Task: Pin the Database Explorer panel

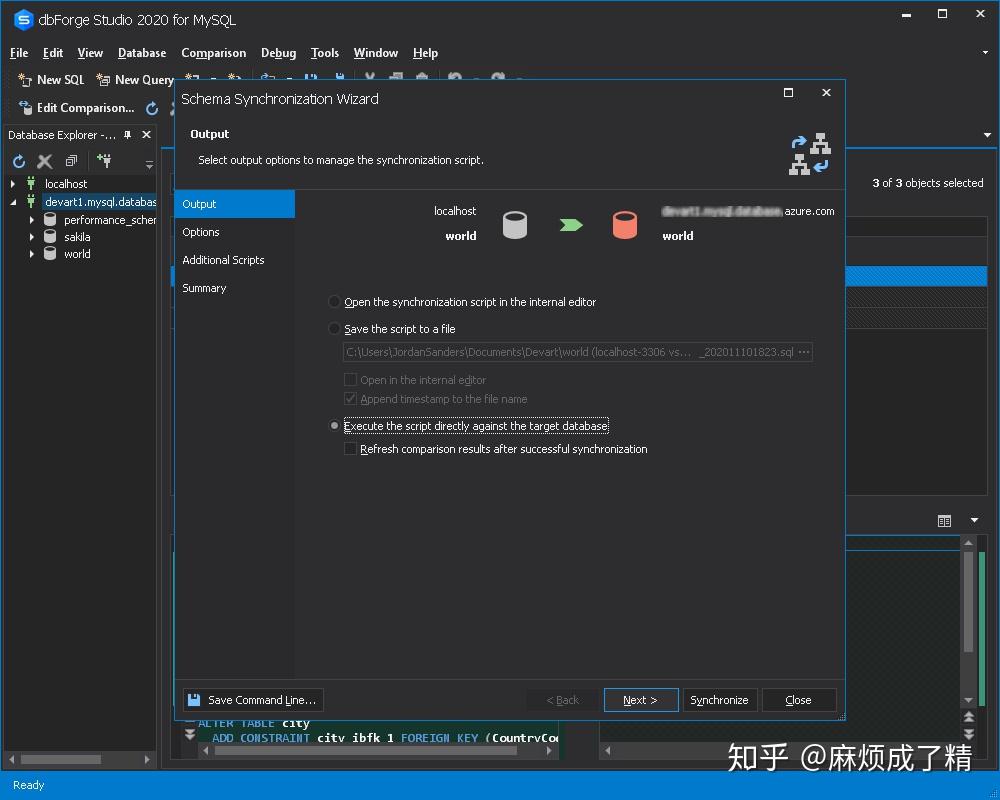Action: (x=128, y=134)
